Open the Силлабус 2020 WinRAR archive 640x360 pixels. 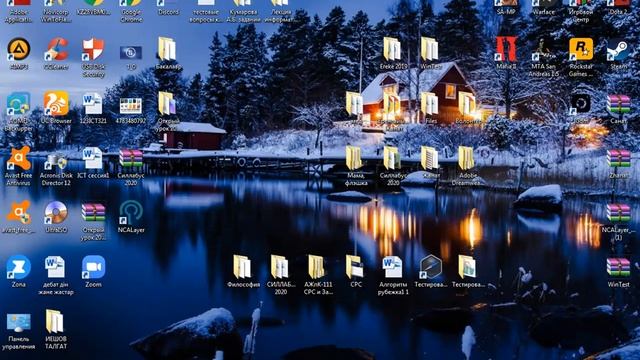click(x=131, y=158)
